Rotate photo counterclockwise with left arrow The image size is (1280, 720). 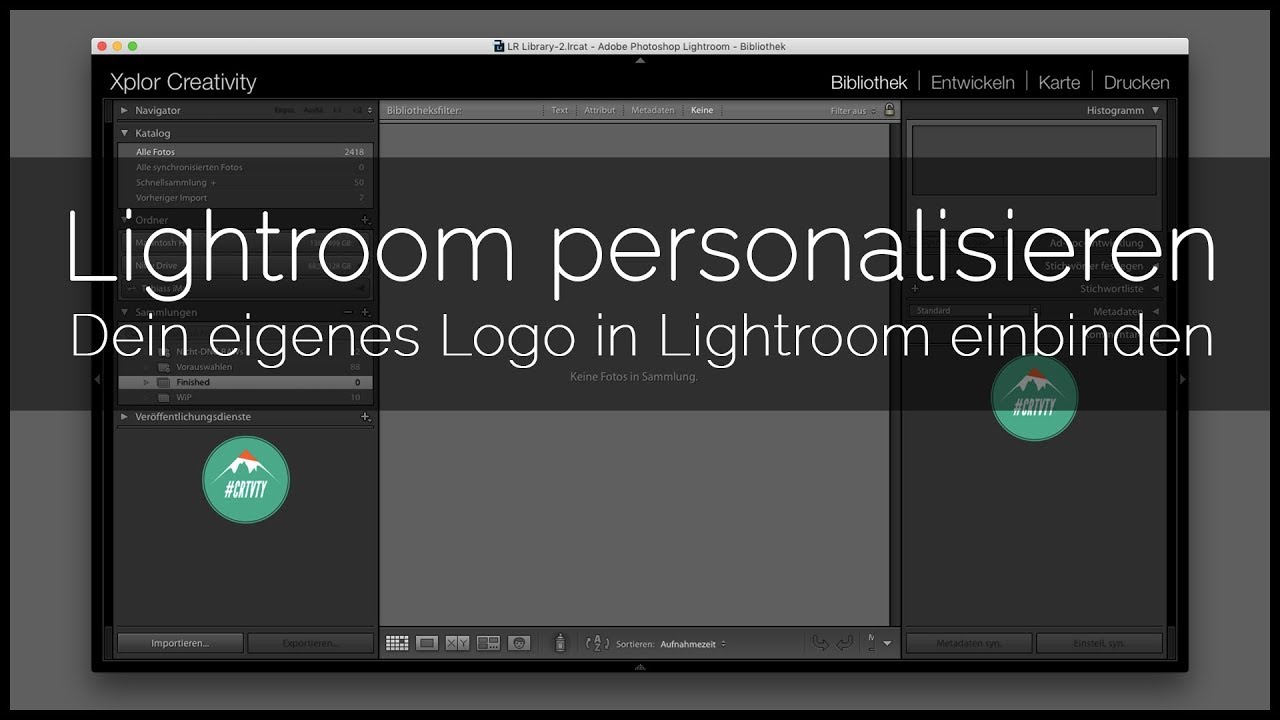pyautogui.click(x=820, y=643)
